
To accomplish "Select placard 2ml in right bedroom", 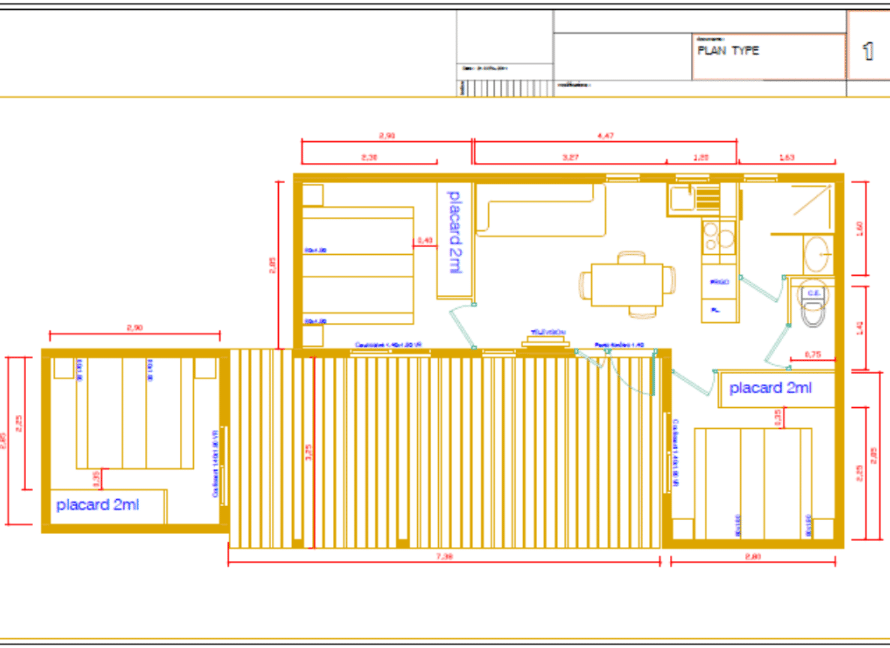I will click(770, 387).
